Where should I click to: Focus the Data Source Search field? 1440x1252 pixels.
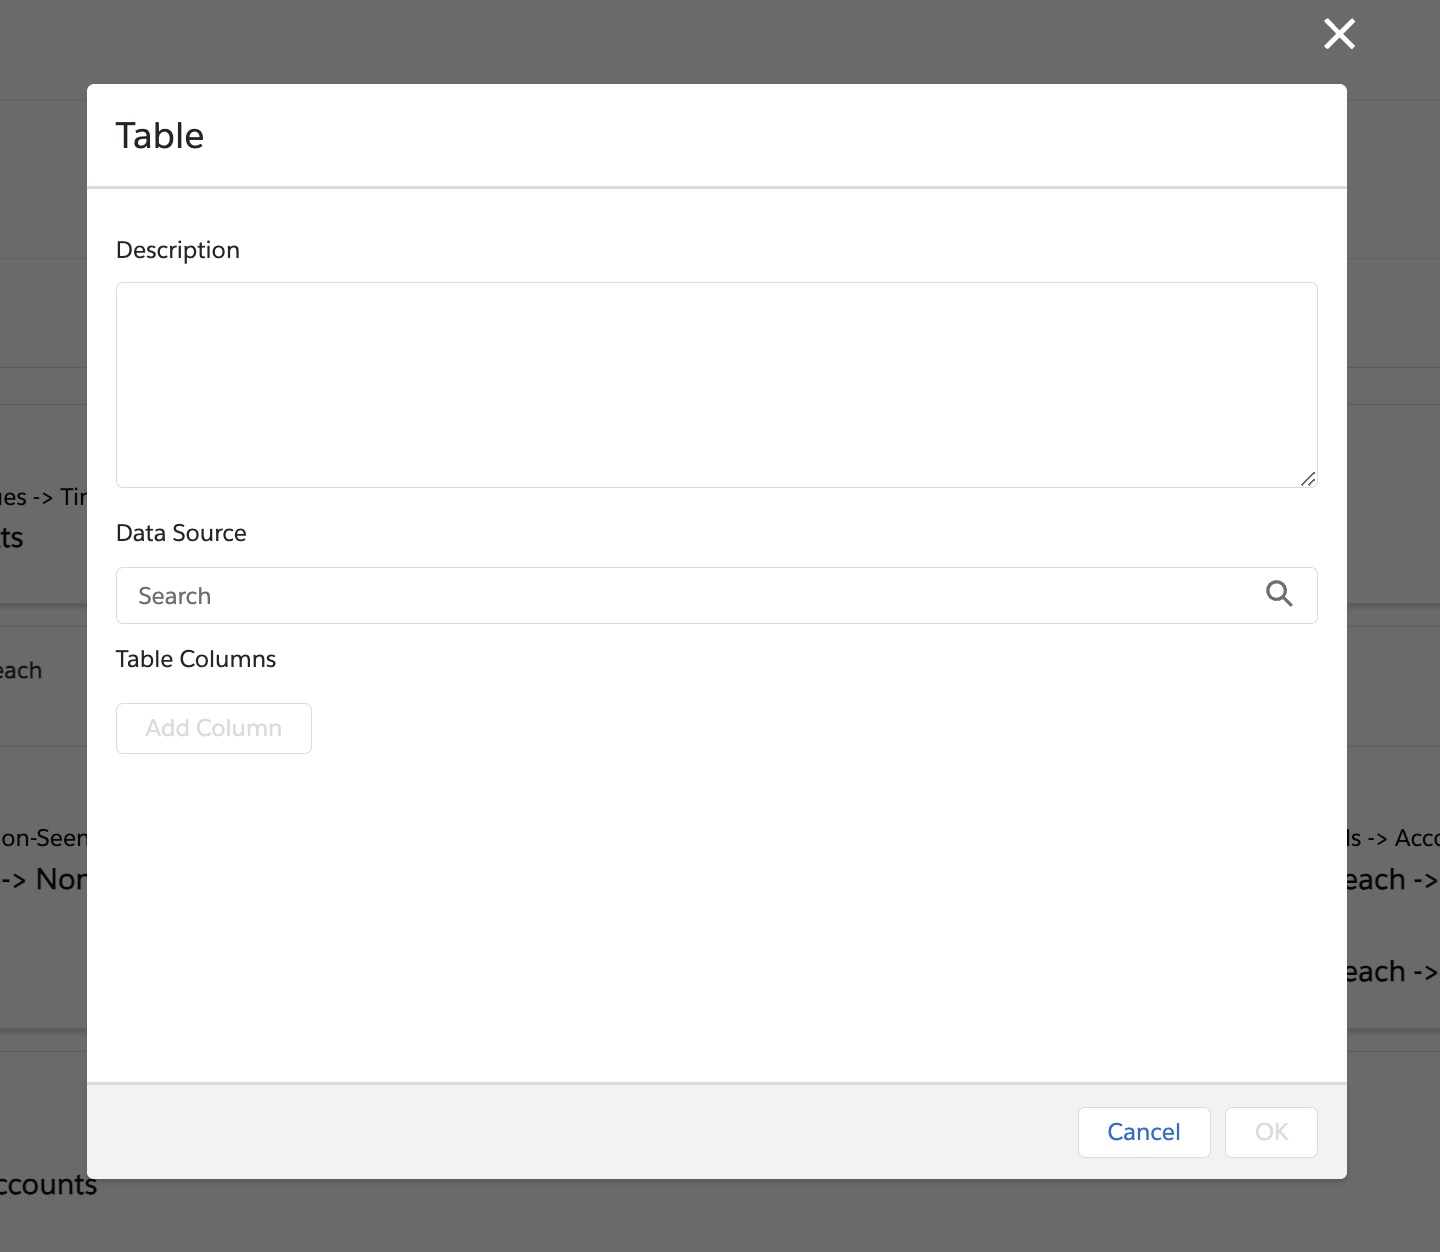690,596
